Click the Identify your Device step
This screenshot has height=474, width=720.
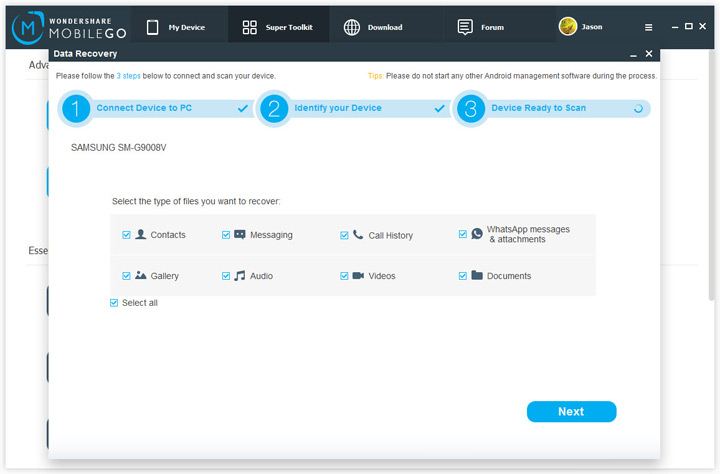pos(338,108)
